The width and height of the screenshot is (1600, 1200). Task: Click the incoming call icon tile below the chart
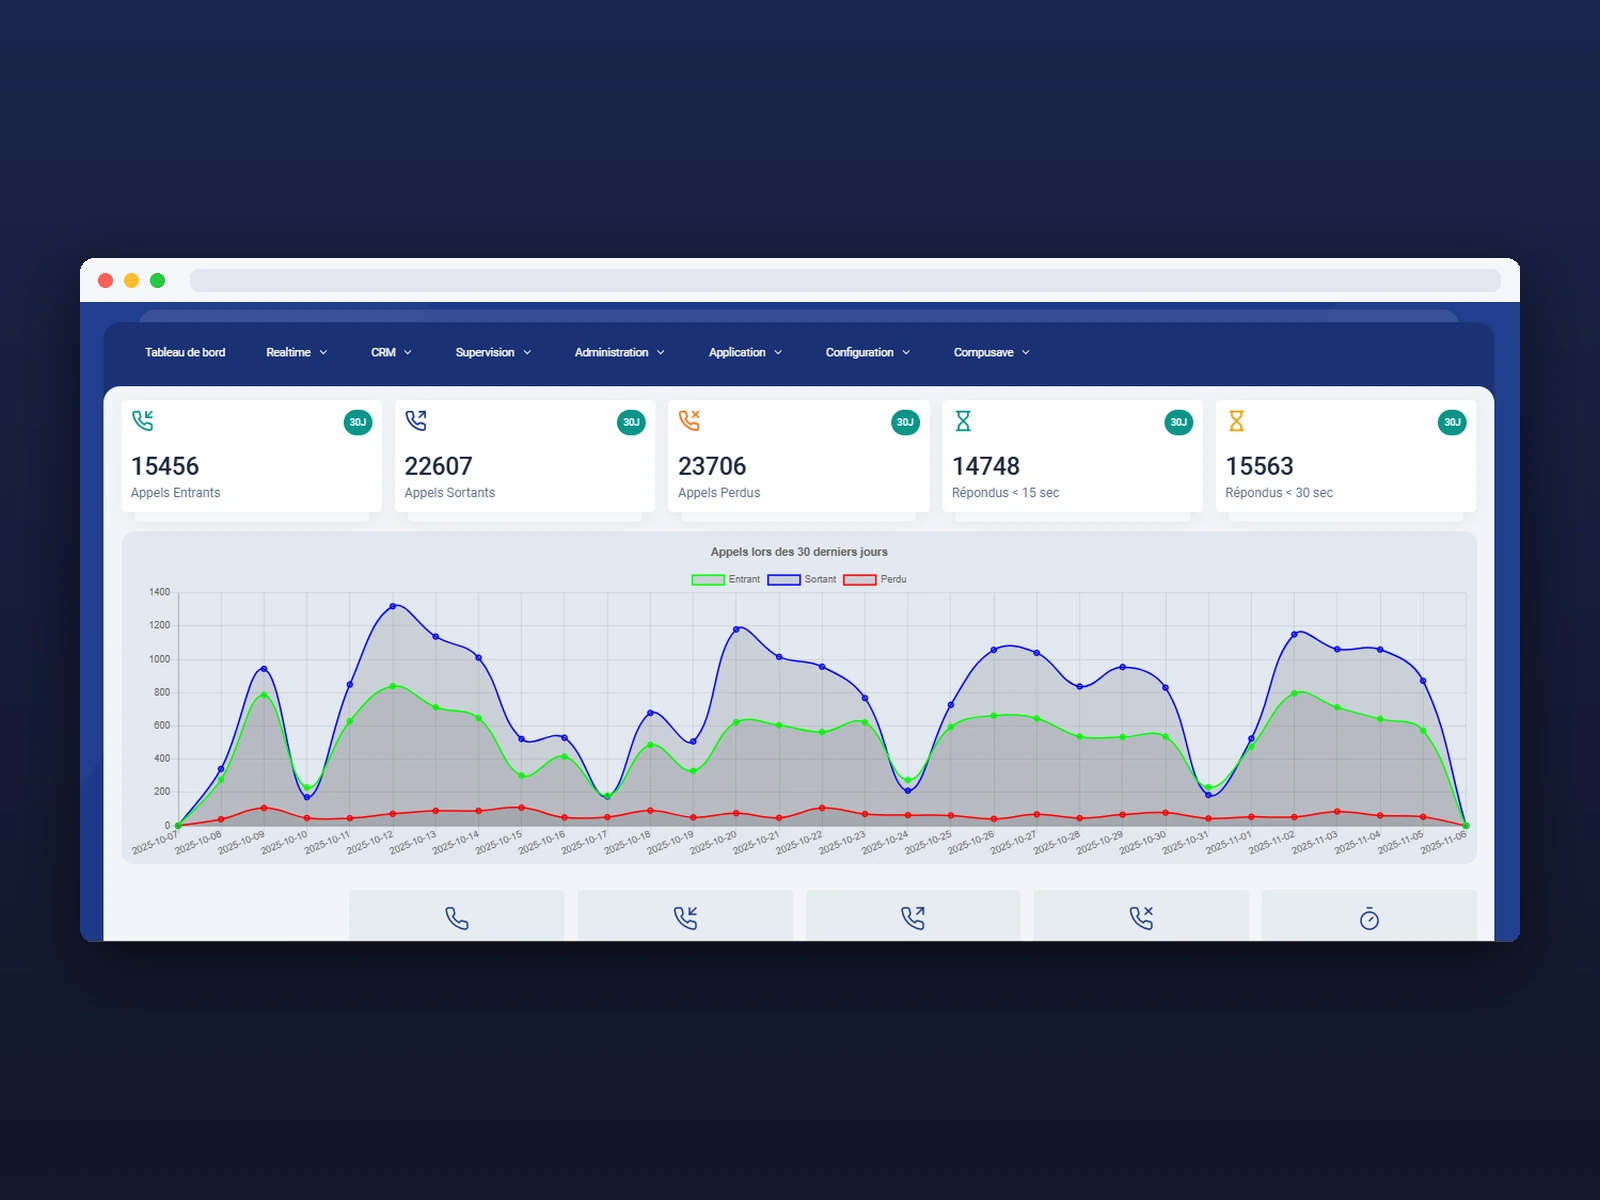pyautogui.click(x=685, y=916)
